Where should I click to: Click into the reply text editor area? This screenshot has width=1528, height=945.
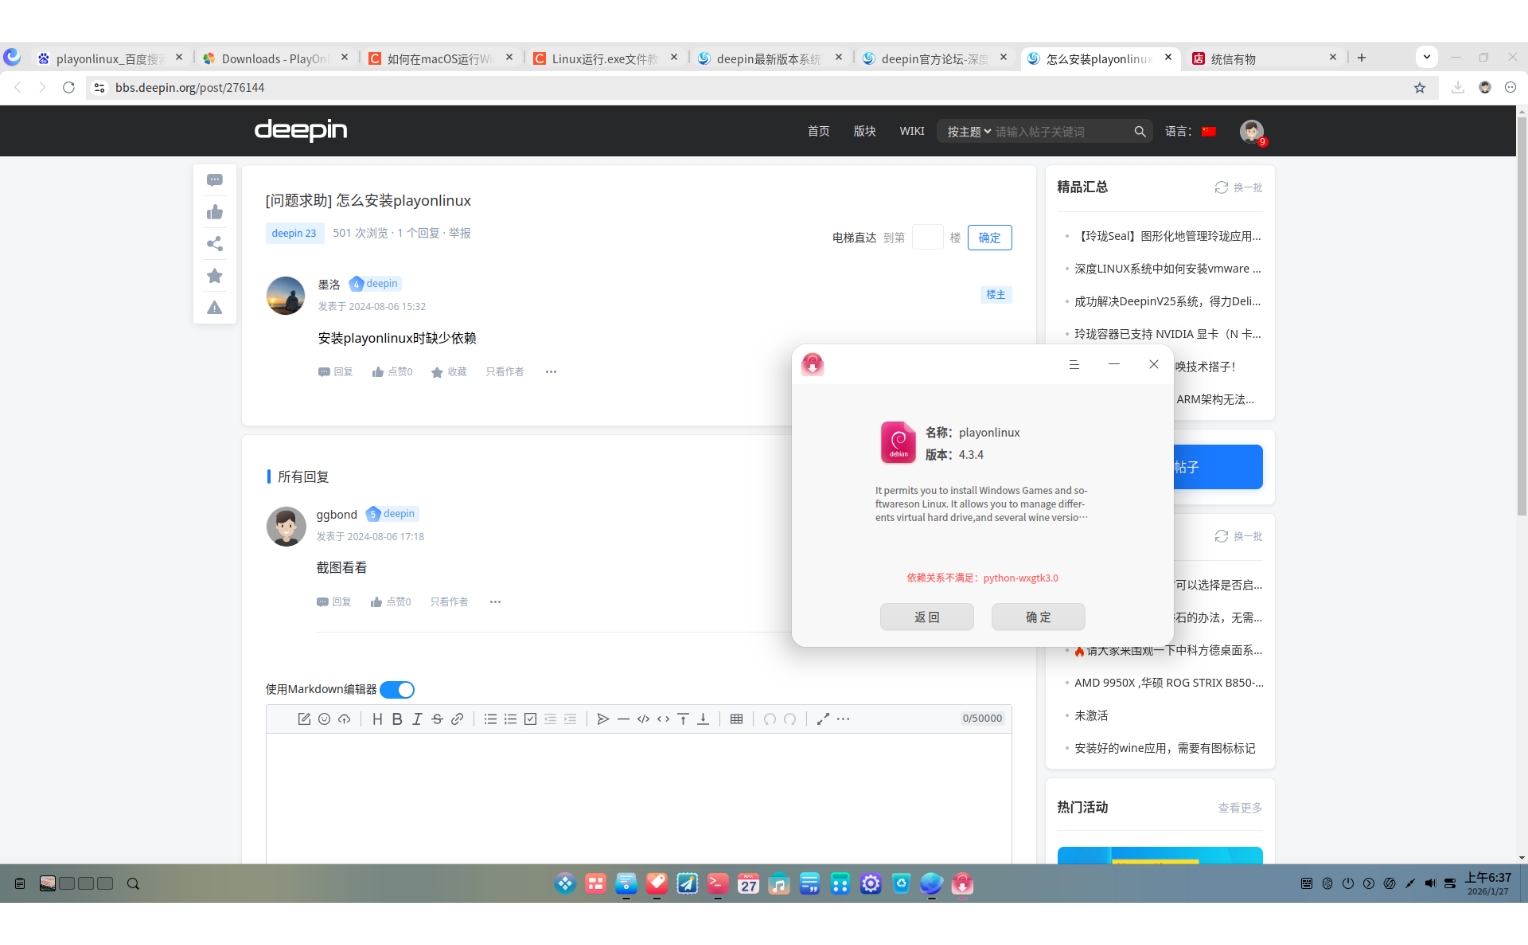(639, 798)
